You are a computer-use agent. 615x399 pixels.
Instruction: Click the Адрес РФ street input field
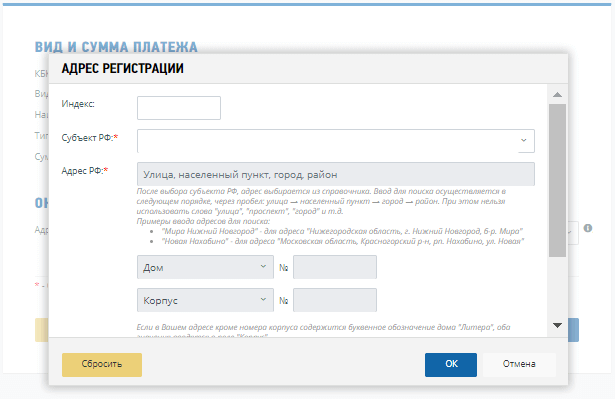[x=336, y=174]
